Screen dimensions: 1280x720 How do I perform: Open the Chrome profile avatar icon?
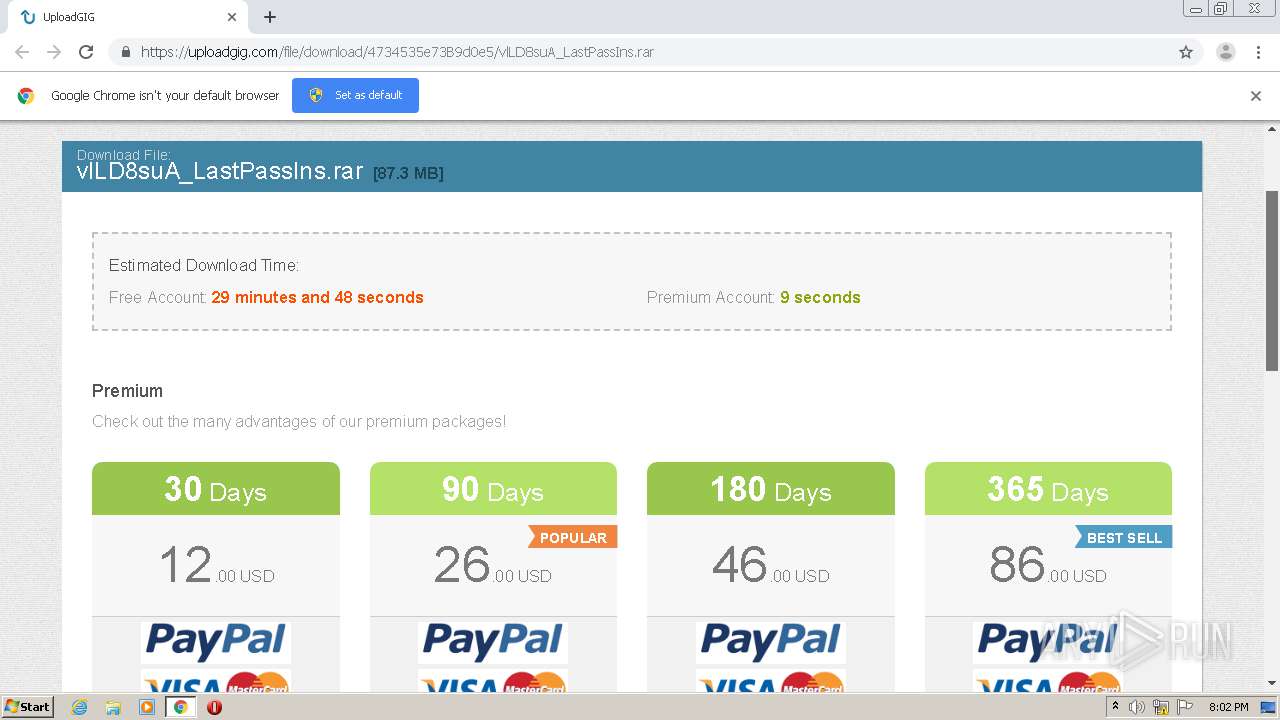click(1225, 52)
